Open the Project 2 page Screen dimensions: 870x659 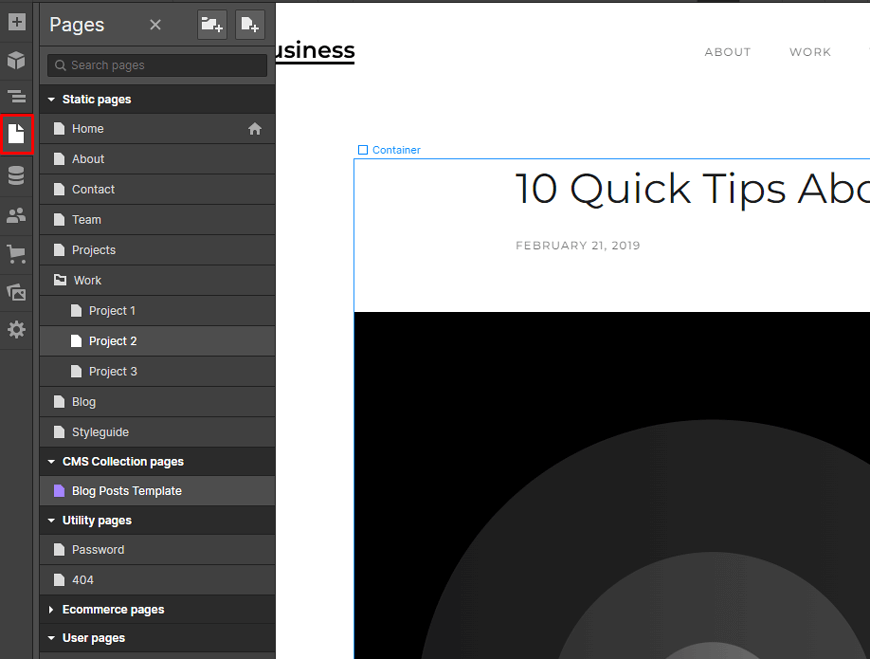(158, 341)
